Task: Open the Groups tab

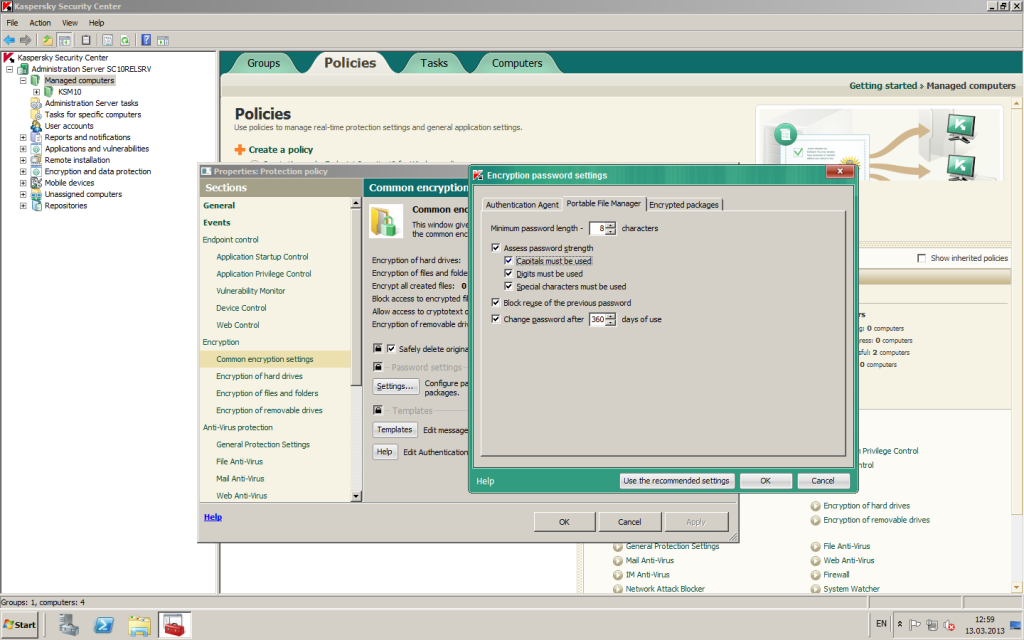Action: pos(263,63)
